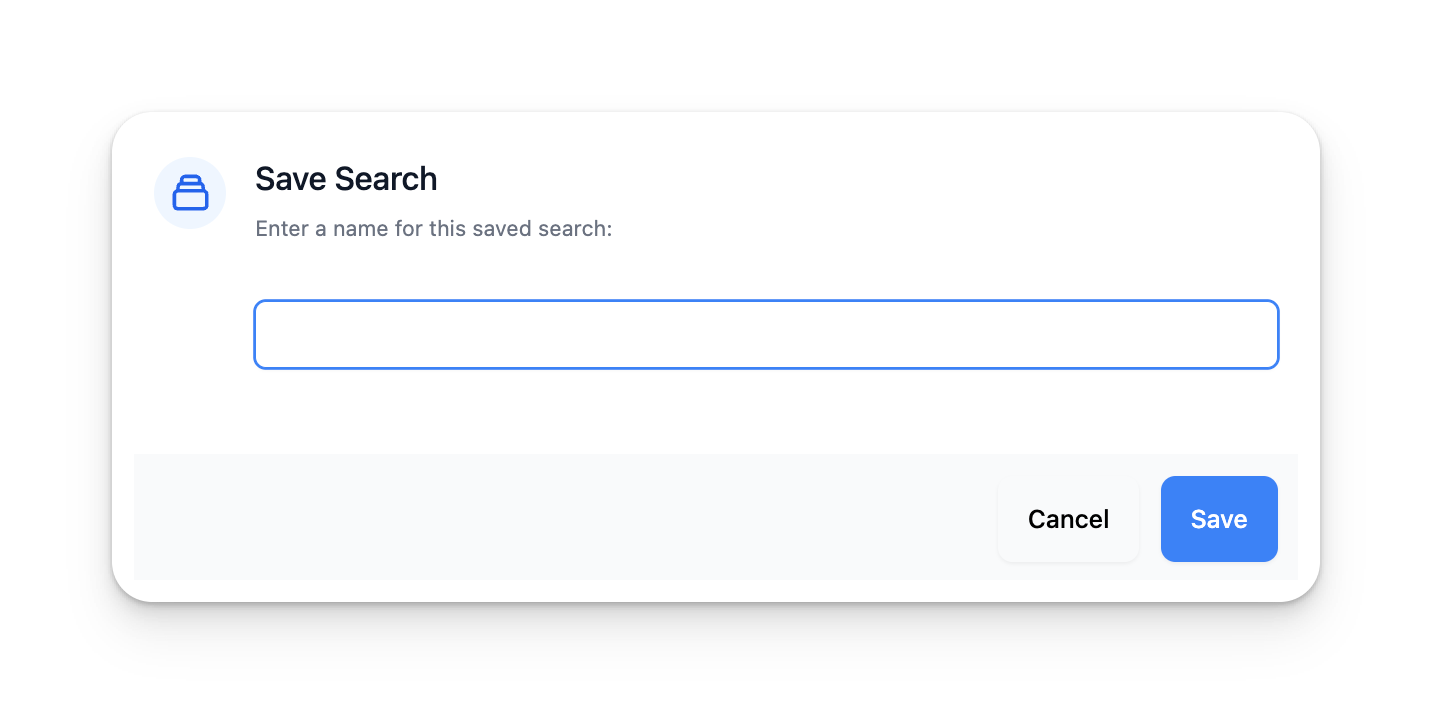Confirm saving with the blue Save button
1432x714 pixels.
(1218, 519)
